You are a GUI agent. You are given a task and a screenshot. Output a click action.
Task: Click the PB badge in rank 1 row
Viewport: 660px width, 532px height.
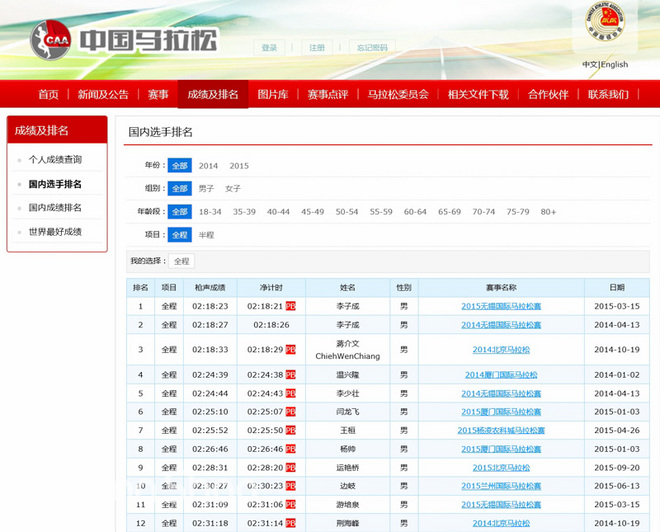(x=290, y=306)
